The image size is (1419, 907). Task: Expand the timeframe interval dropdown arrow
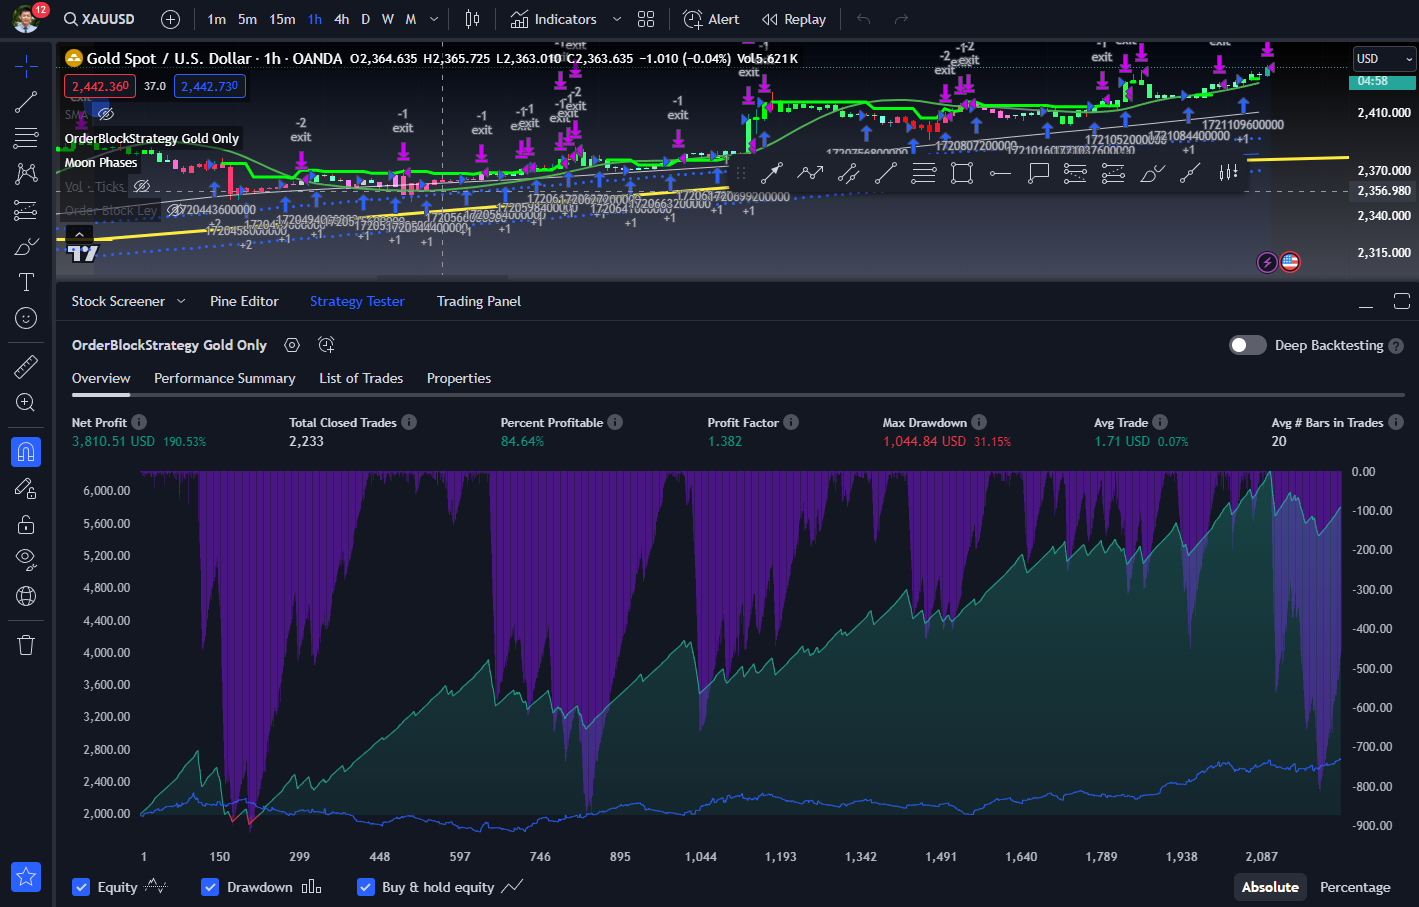pos(434,19)
